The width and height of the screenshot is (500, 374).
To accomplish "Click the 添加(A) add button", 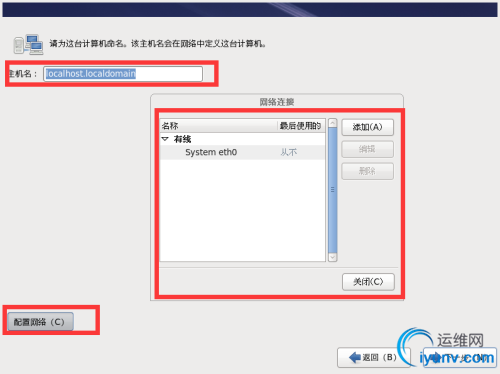I will pos(367,127).
